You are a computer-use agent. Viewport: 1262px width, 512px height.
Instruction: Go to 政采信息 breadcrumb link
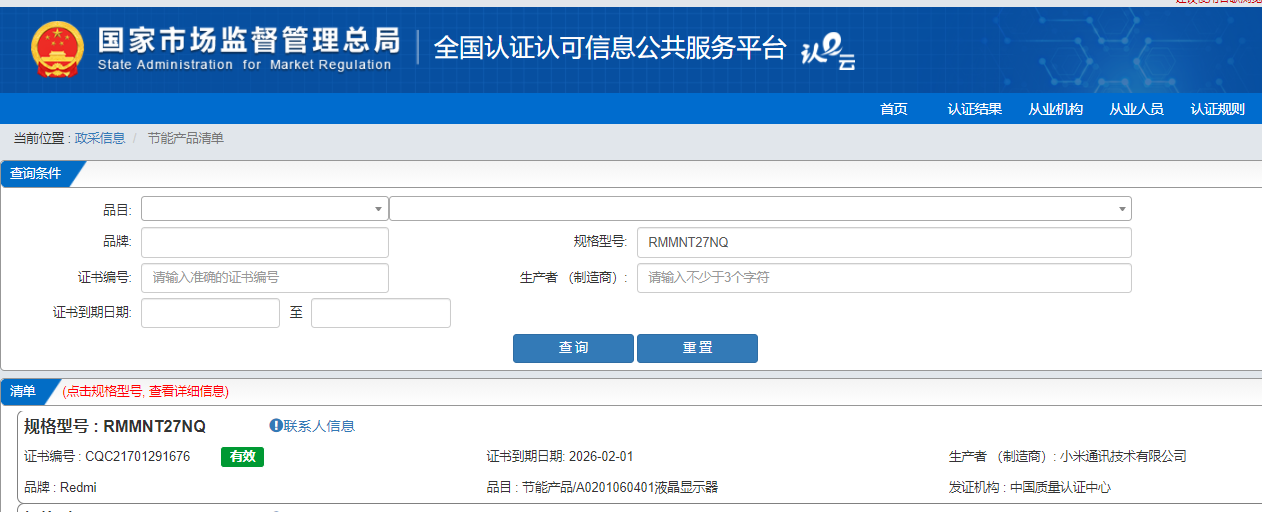tap(100, 138)
